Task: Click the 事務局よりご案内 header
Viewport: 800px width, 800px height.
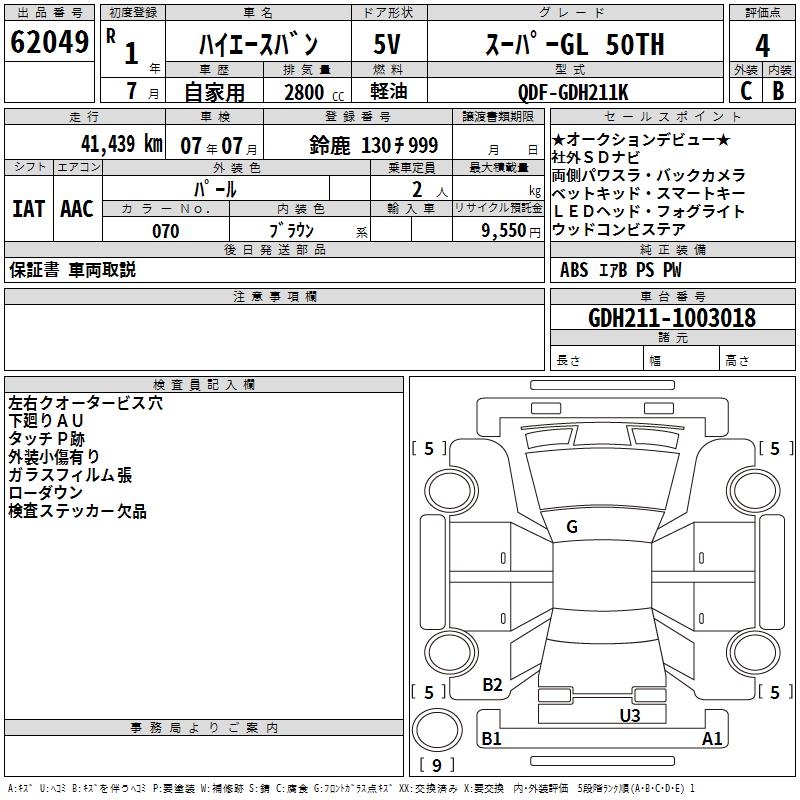Action: click(x=204, y=728)
